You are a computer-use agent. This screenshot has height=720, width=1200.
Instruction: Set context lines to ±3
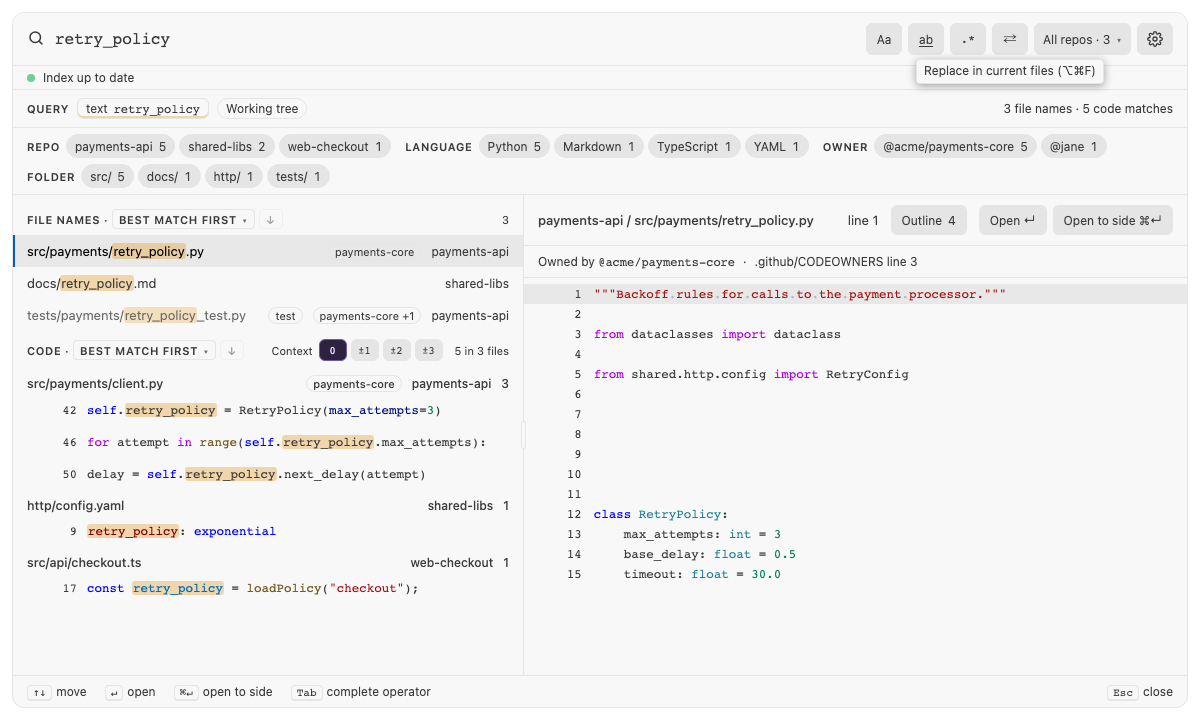[x=429, y=351]
